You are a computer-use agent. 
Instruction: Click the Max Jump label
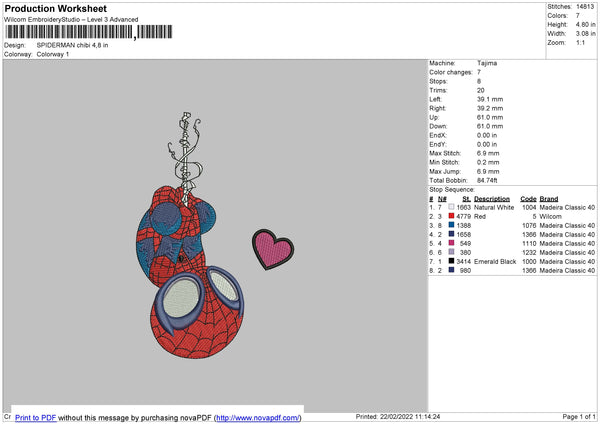coord(445,171)
